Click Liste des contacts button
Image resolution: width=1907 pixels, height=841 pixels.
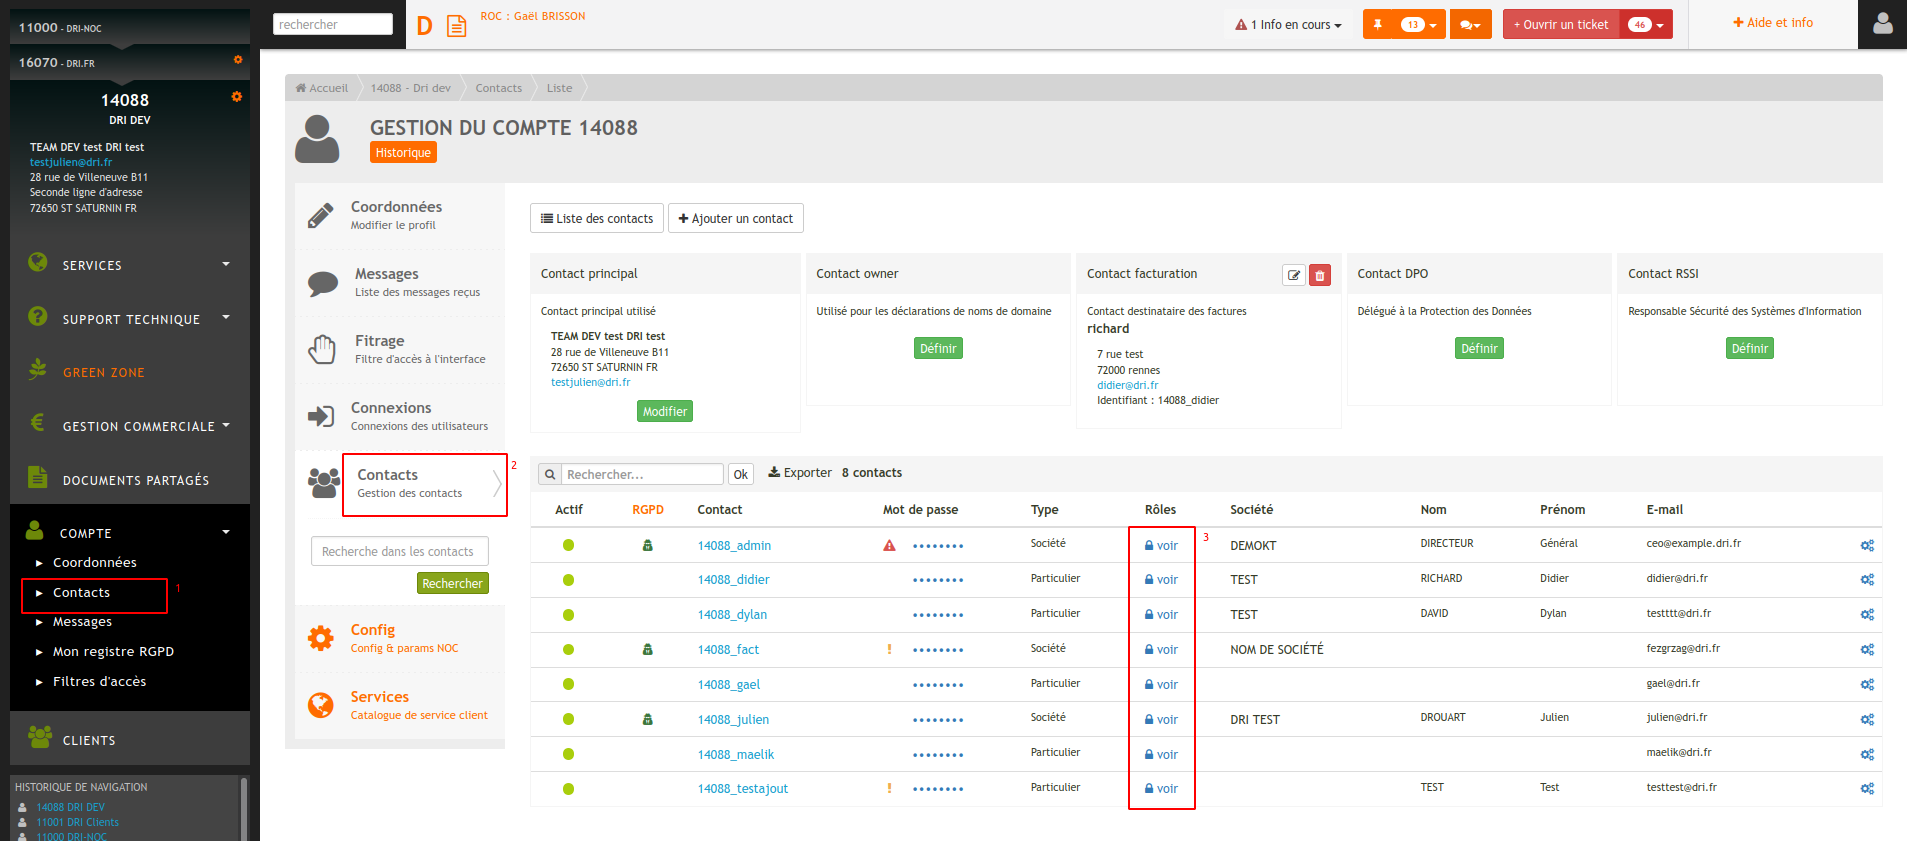pyautogui.click(x=597, y=218)
